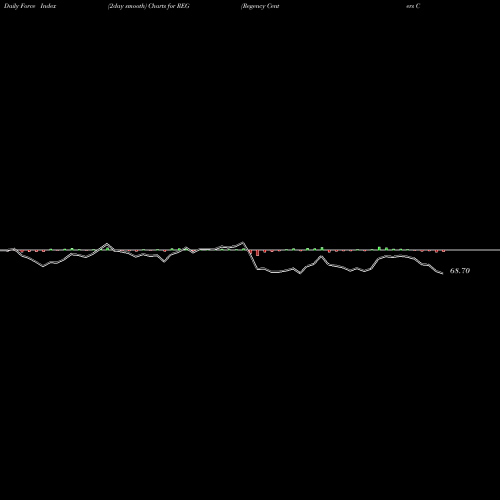This screenshot has height=500, width=500.
Task: Click the 'Daily Force Index' title text
Action: (x=30, y=6)
